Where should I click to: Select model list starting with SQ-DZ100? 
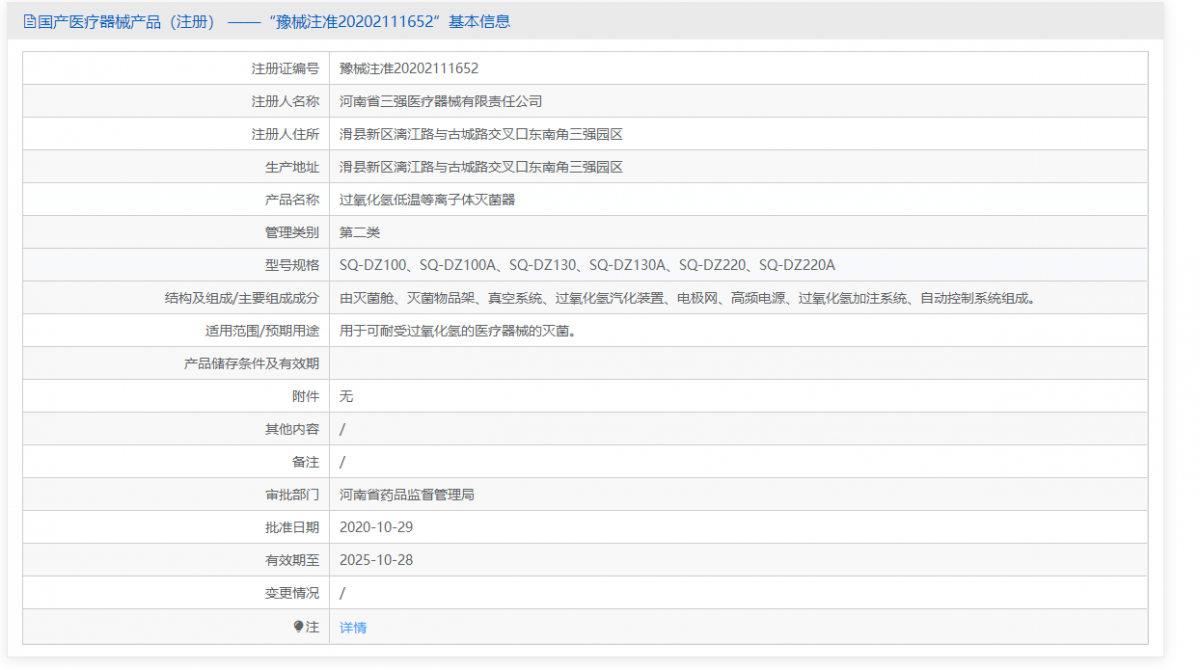pos(587,265)
